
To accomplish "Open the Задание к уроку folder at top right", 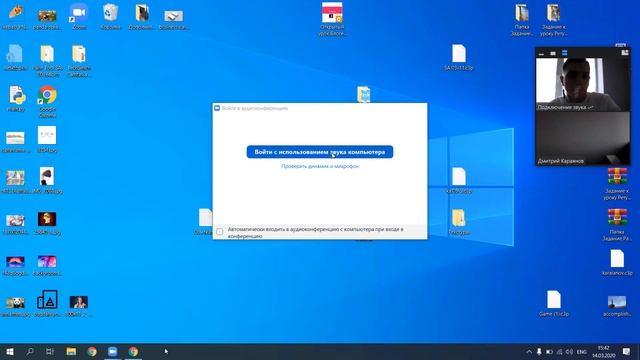I will (x=553, y=20).
